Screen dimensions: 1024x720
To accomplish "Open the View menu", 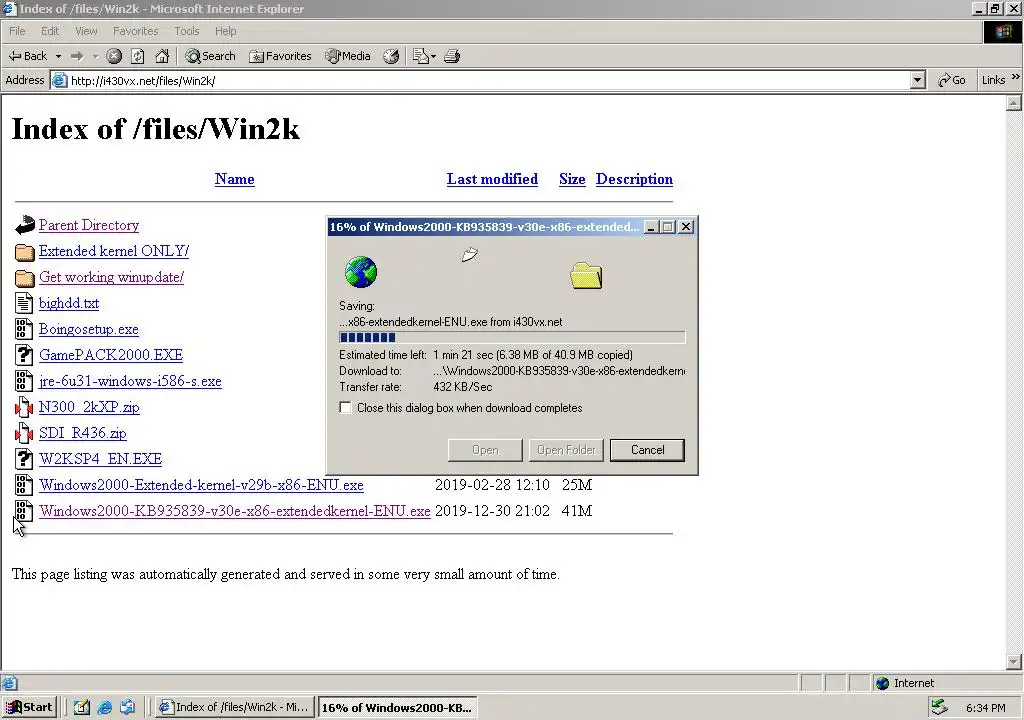I will tap(86, 31).
